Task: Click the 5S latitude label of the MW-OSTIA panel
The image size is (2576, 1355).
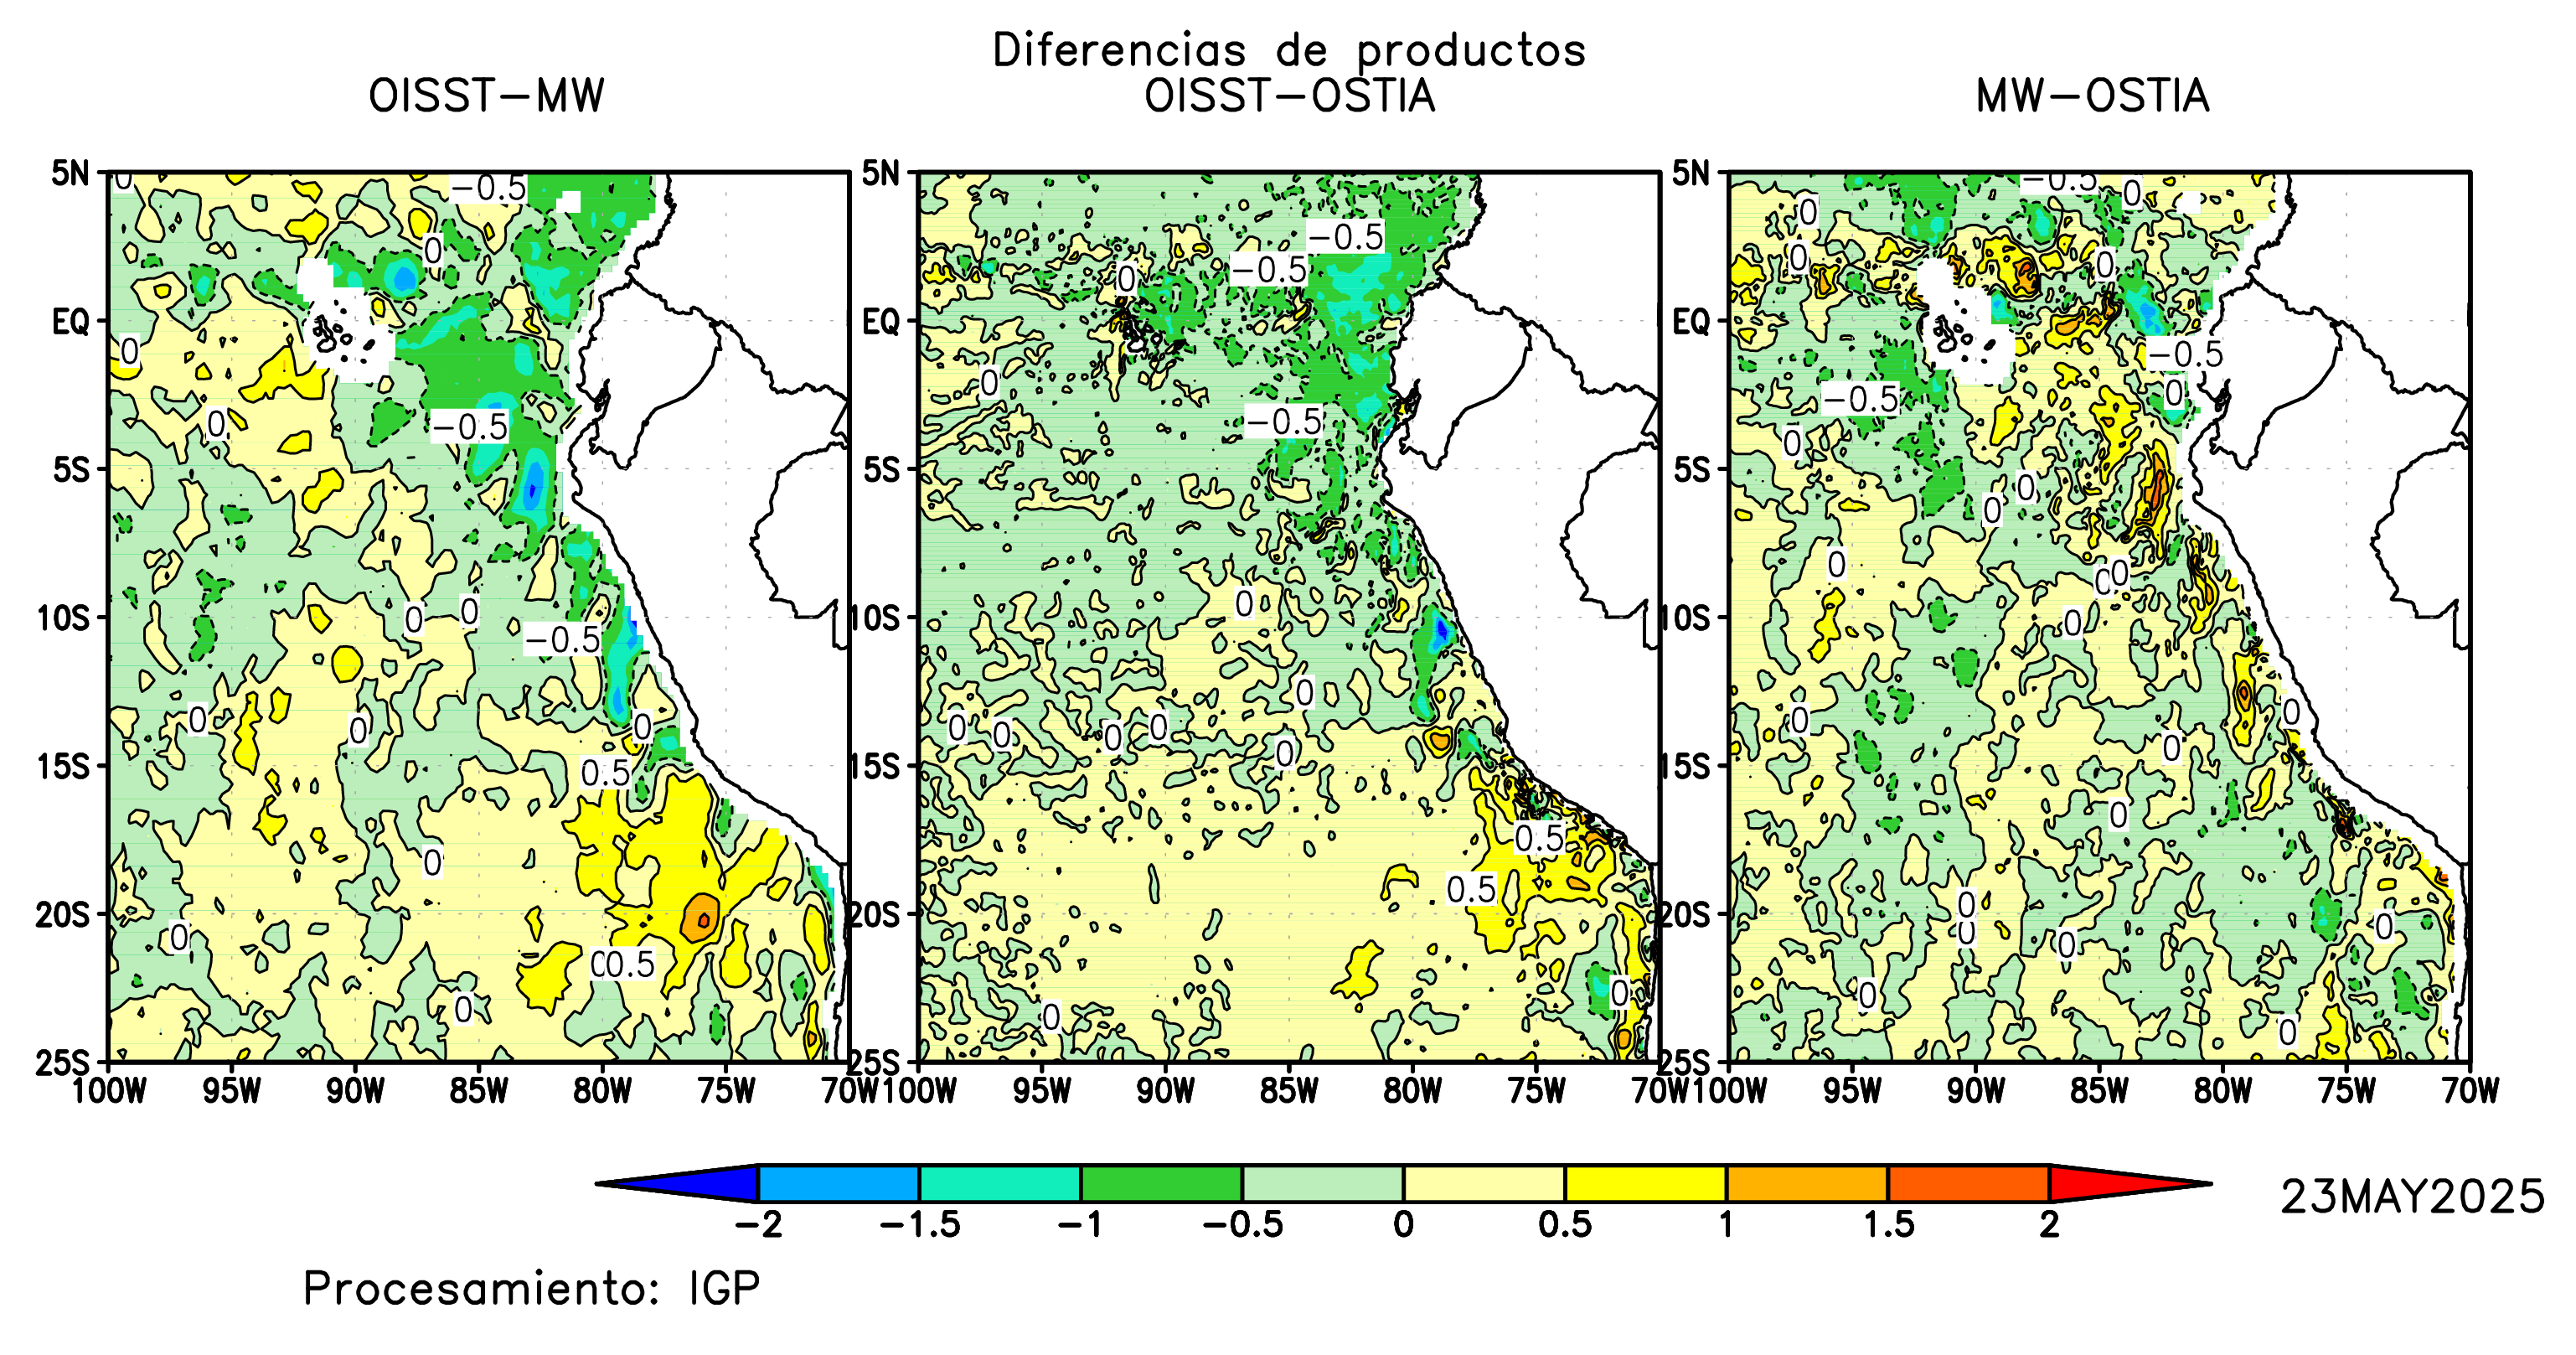Action: pos(1692,470)
